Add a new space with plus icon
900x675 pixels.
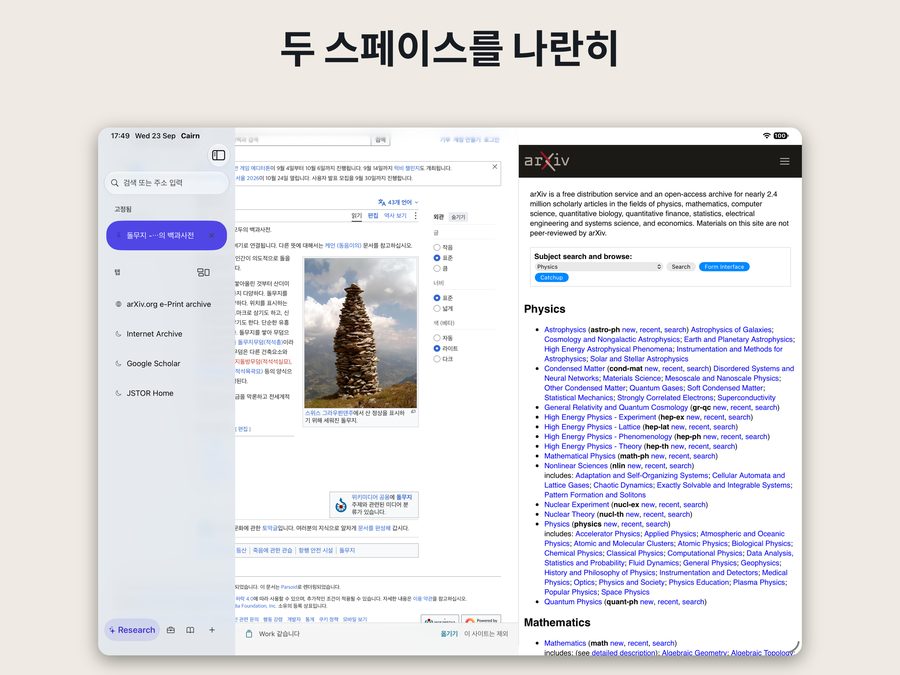tap(212, 630)
